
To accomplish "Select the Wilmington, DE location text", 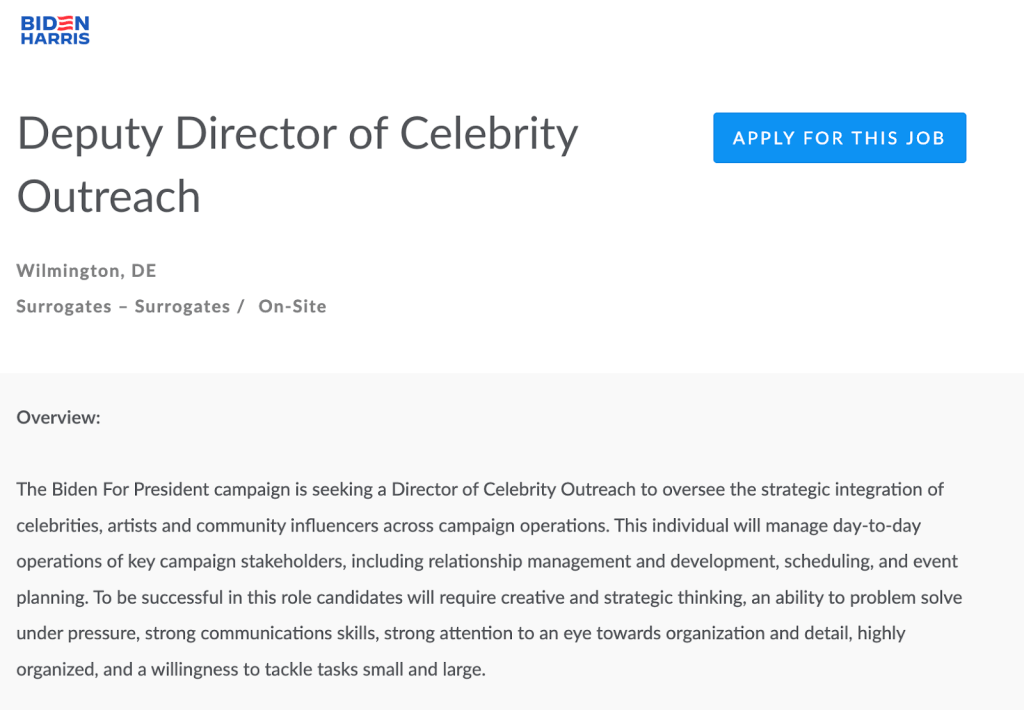I will (86, 271).
